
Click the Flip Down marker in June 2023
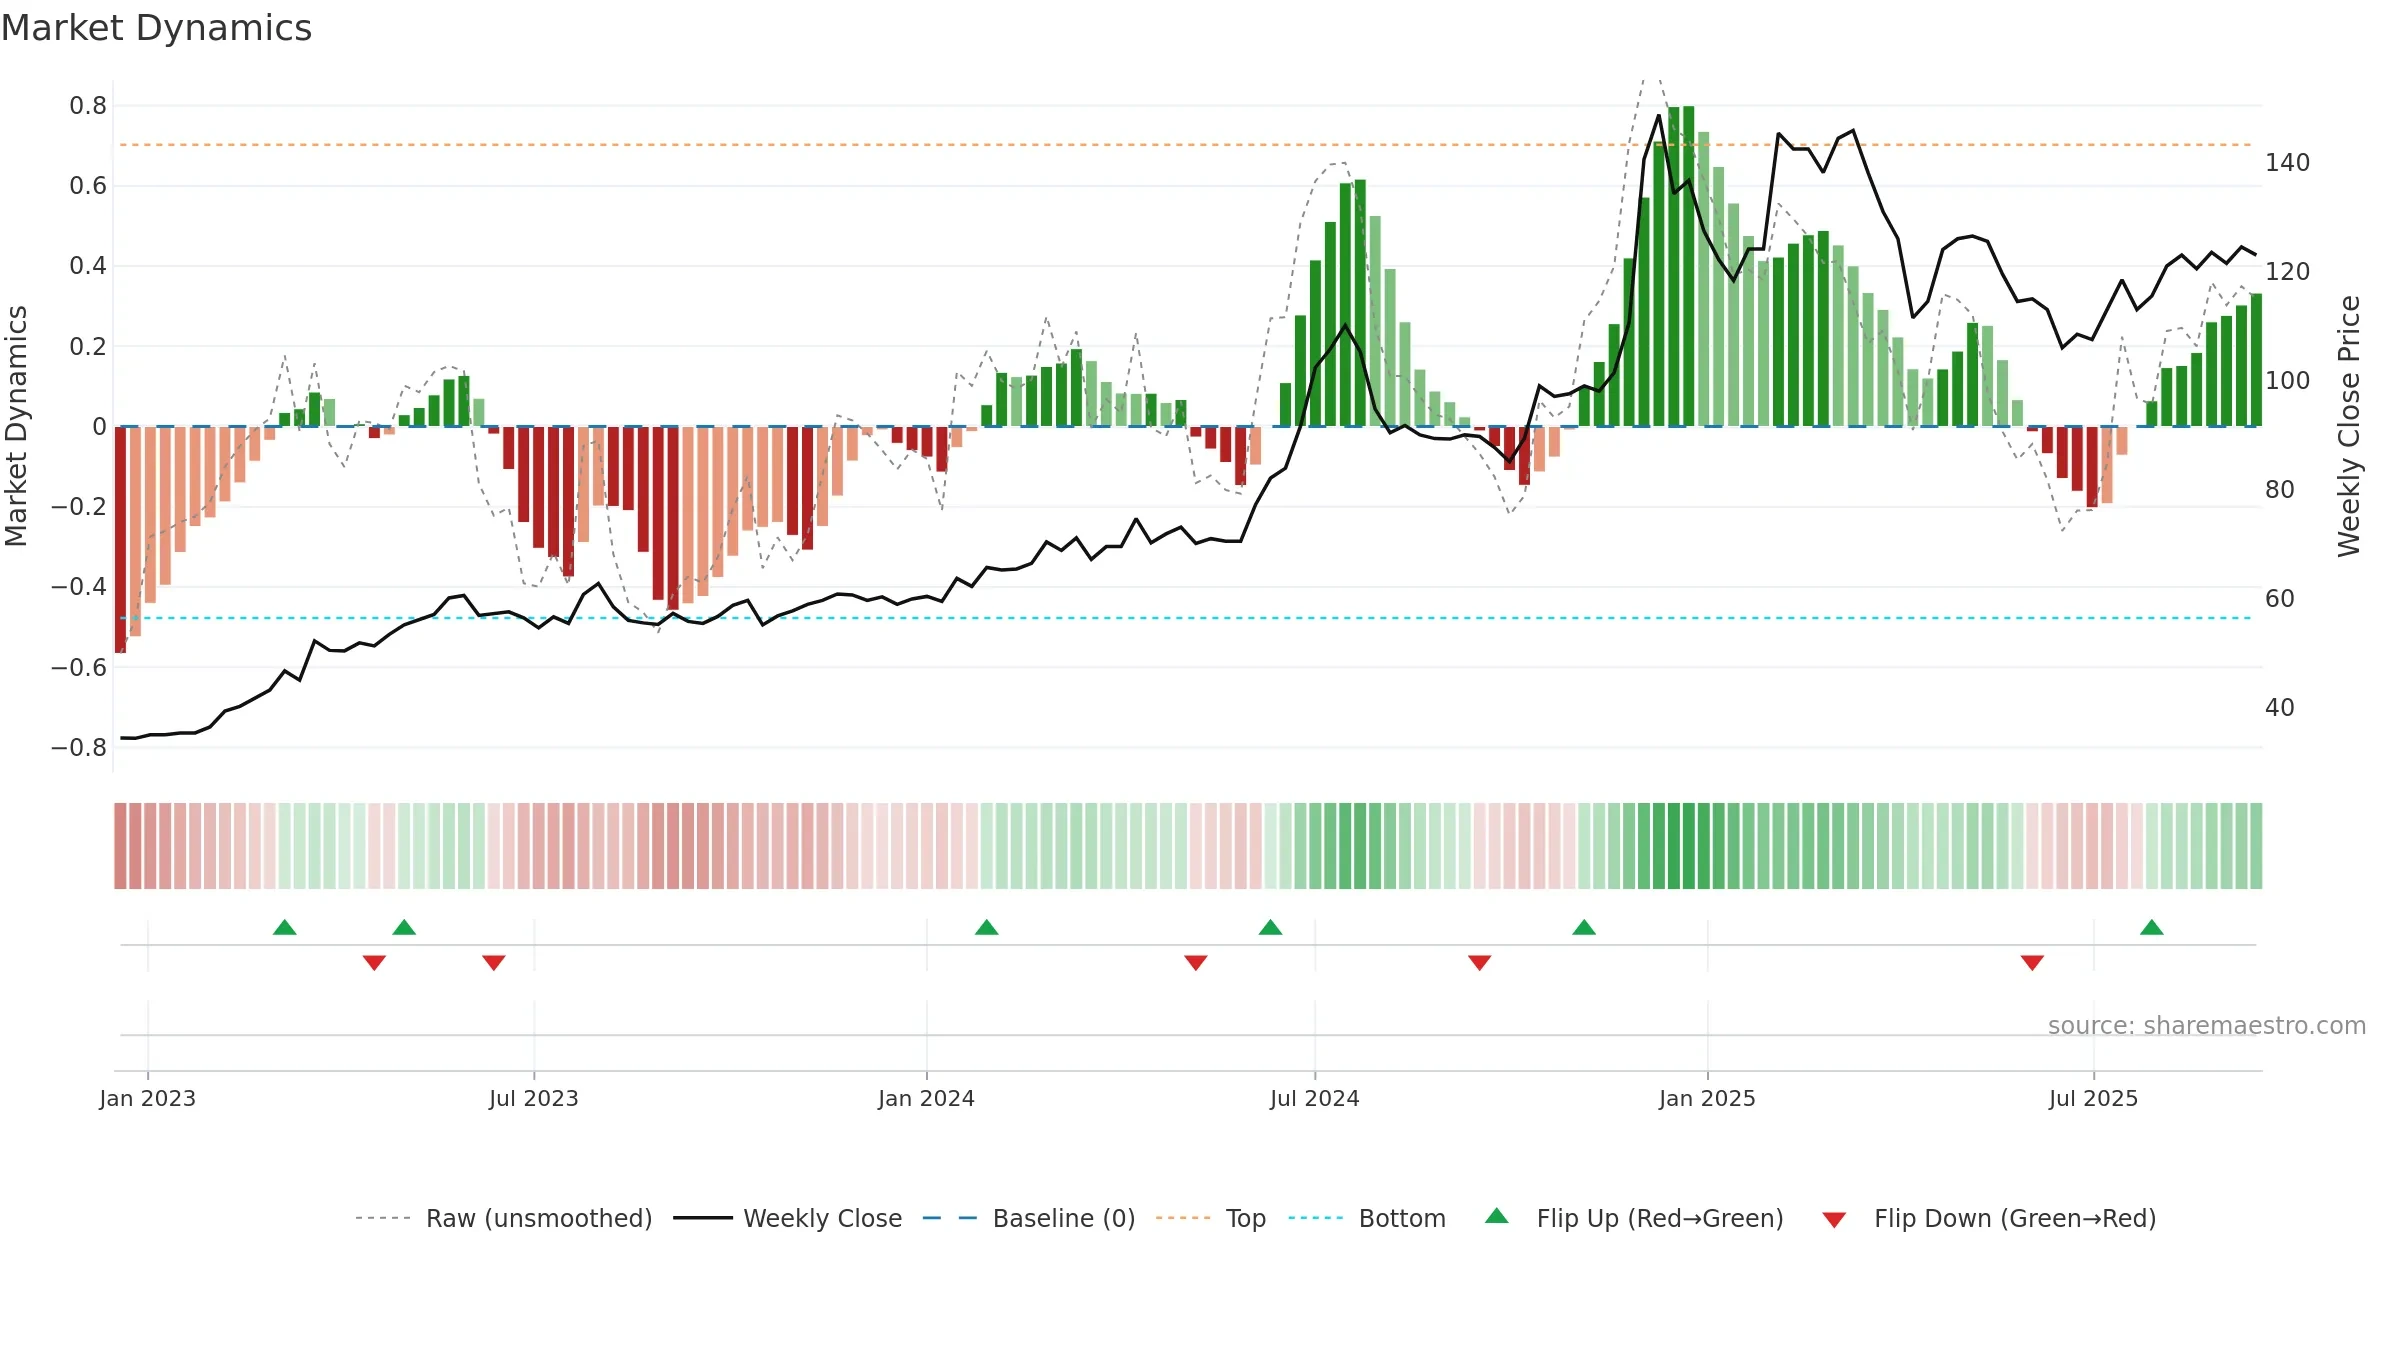(494, 963)
